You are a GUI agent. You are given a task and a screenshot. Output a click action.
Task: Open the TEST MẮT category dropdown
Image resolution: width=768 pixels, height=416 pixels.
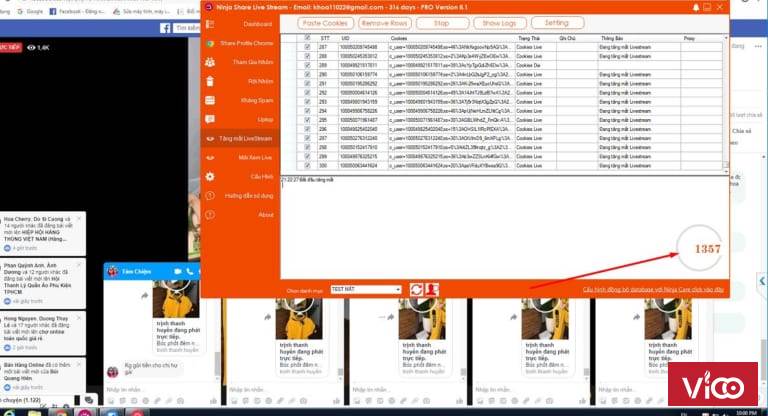366,290
